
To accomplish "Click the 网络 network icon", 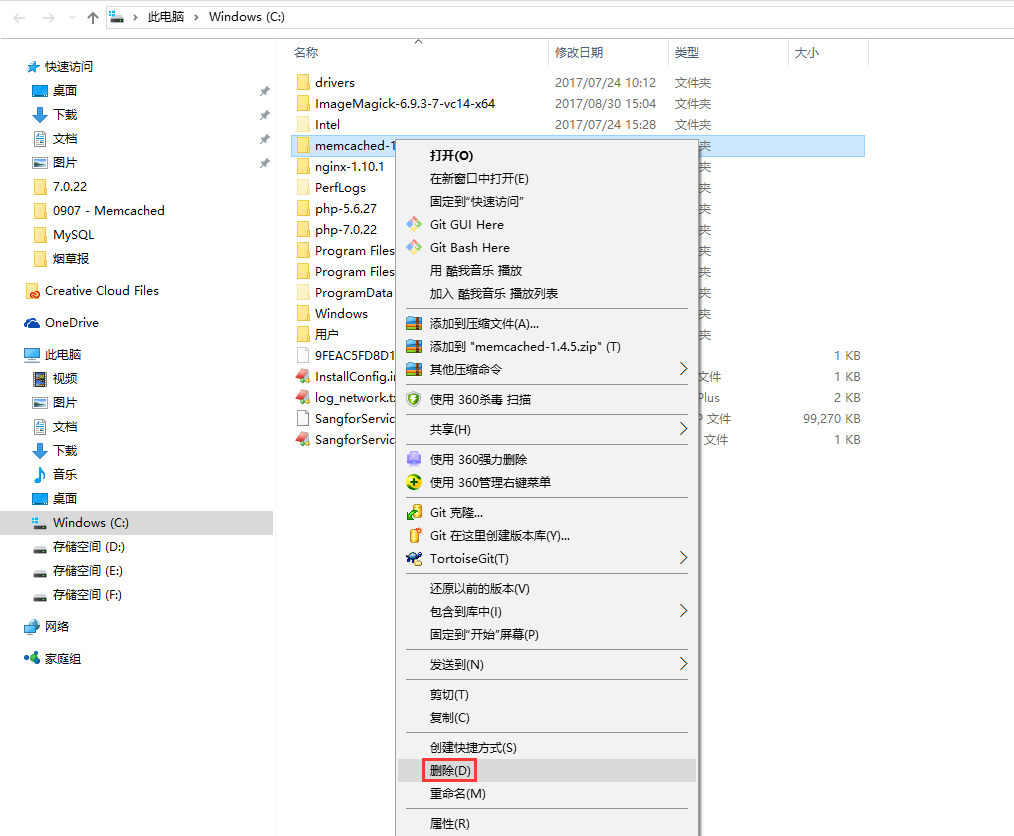I will click(32, 627).
